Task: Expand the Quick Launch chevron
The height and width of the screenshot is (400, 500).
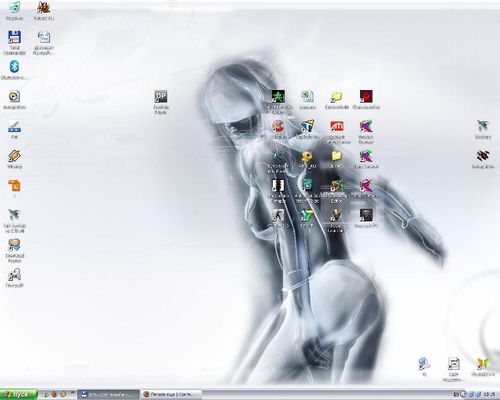Action: tap(72, 393)
